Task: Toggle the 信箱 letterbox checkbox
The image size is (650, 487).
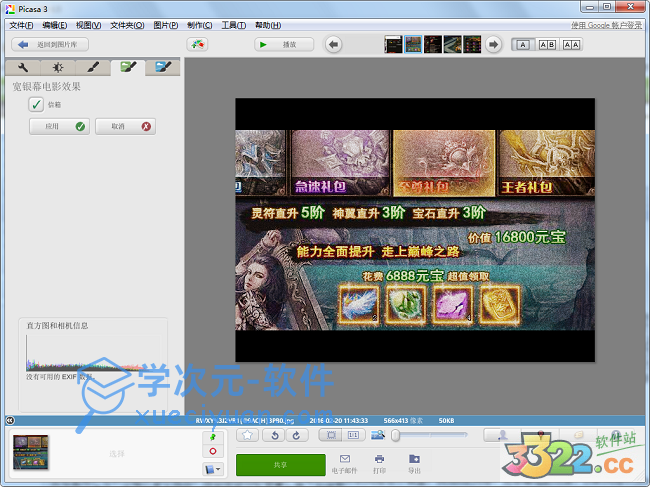Action: tap(36, 104)
